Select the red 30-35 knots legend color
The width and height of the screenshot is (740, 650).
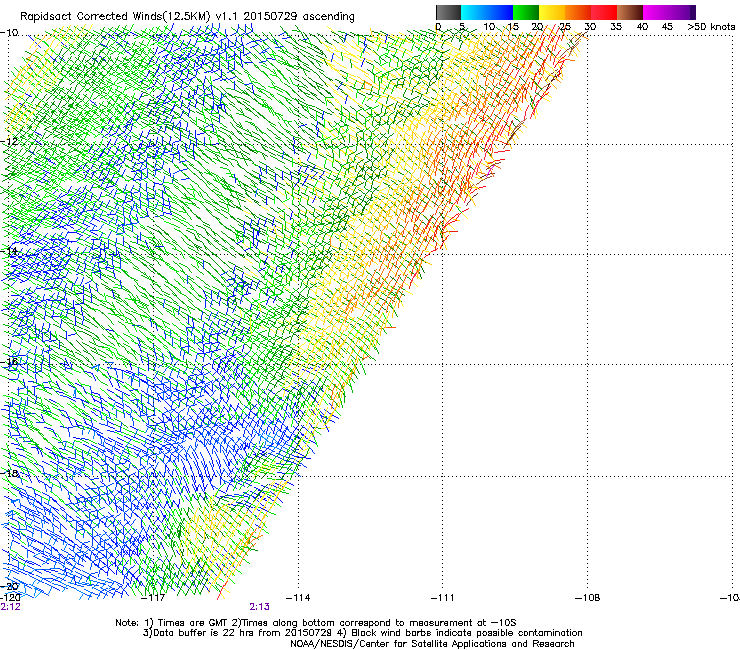(x=604, y=12)
